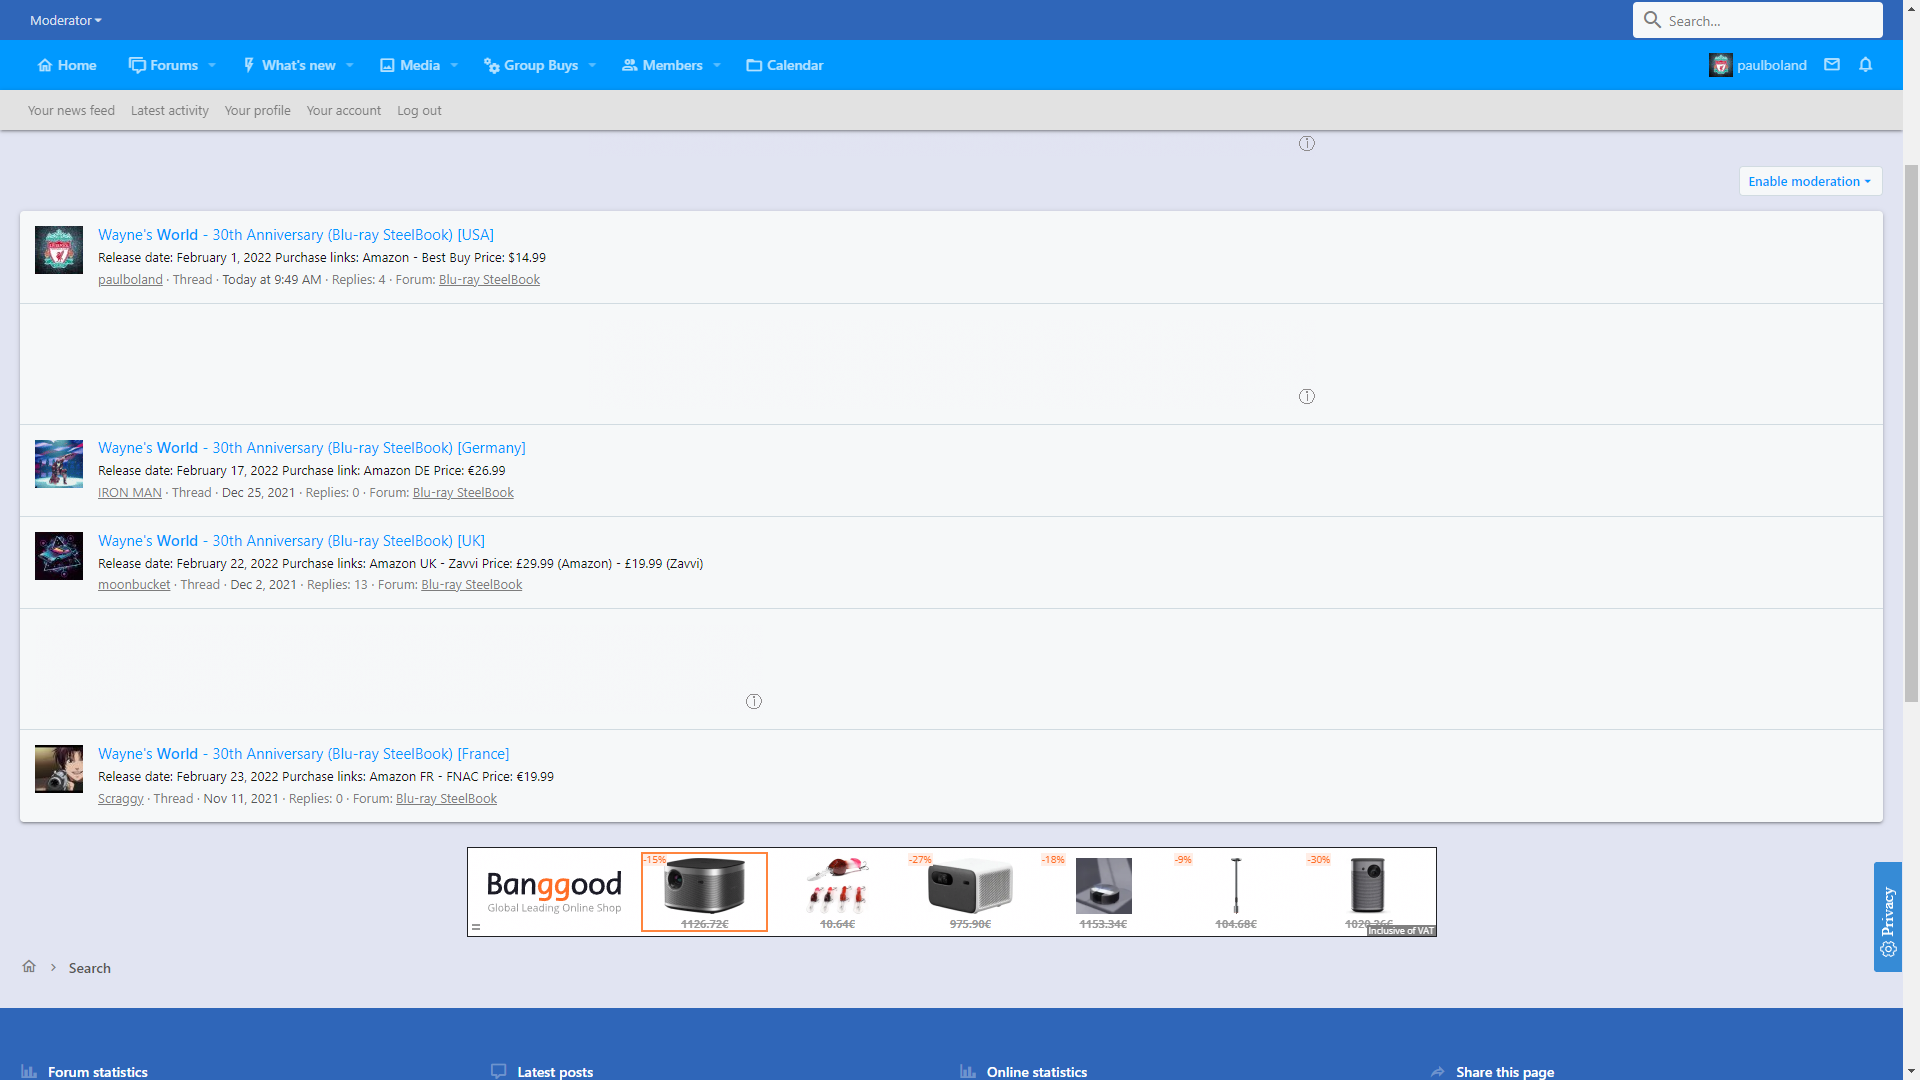Image resolution: width=1920 pixels, height=1080 pixels.
Task: Expand the Media dropdown arrow
Action: click(455, 65)
